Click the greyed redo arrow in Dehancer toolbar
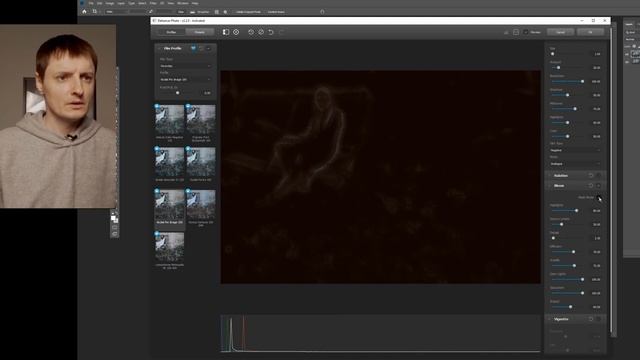 (281, 32)
